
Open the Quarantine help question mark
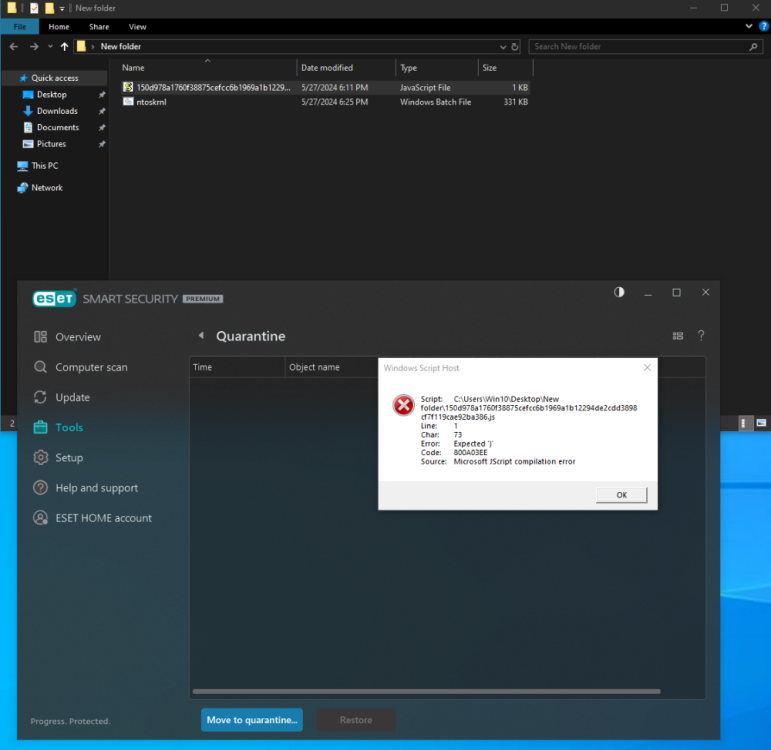pos(701,335)
